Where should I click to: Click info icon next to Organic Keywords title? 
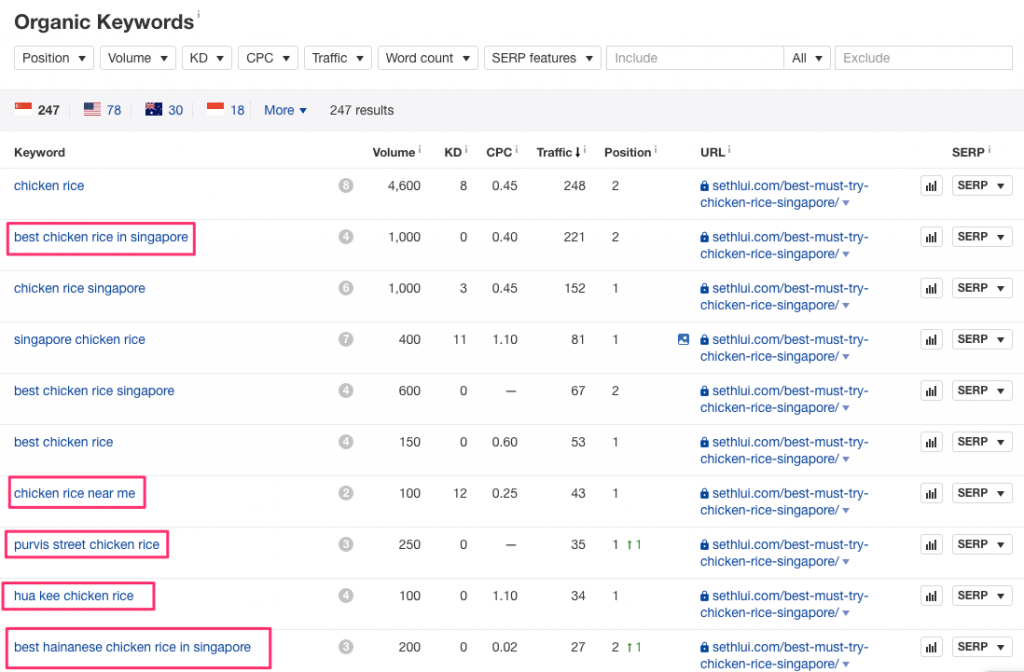coord(199,14)
